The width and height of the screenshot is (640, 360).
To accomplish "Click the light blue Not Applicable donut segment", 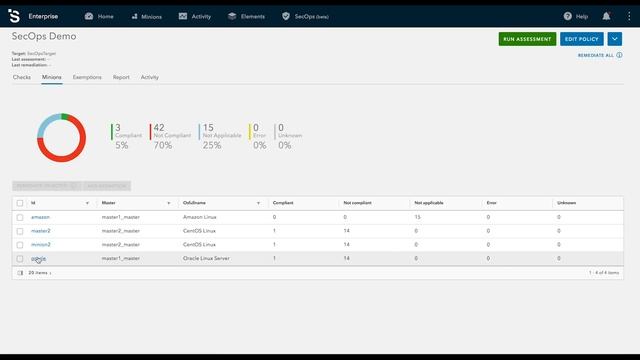I will (44, 124).
